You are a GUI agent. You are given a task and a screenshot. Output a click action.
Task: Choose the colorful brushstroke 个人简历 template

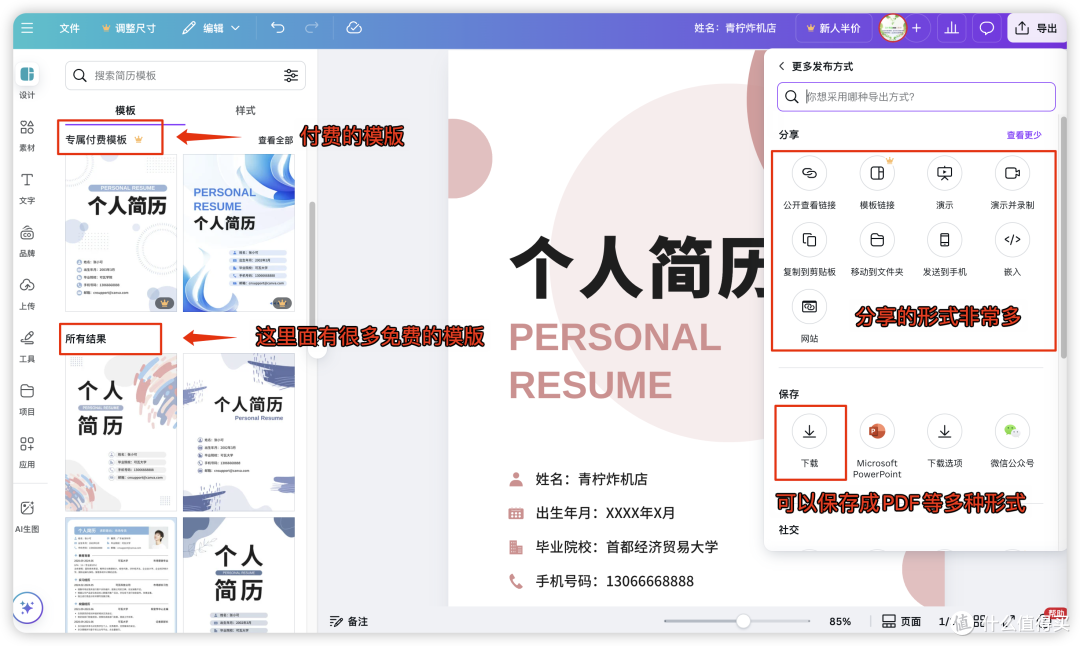point(121,432)
